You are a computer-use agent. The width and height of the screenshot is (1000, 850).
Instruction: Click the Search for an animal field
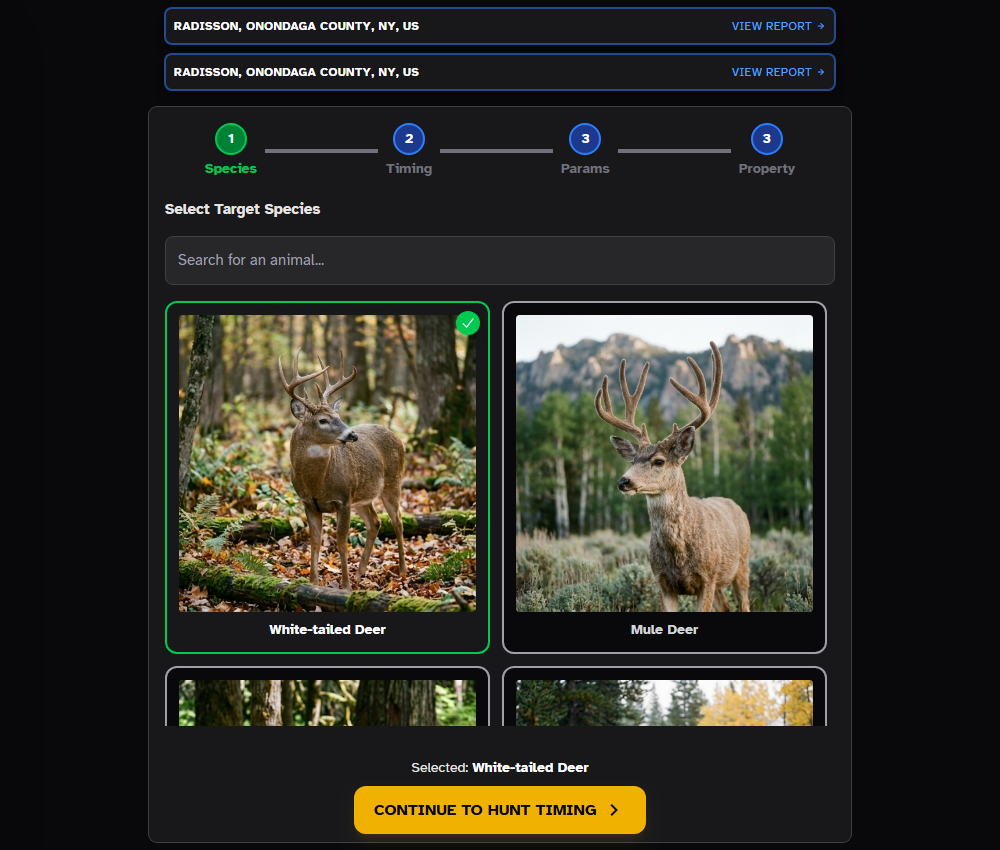point(499,260)
